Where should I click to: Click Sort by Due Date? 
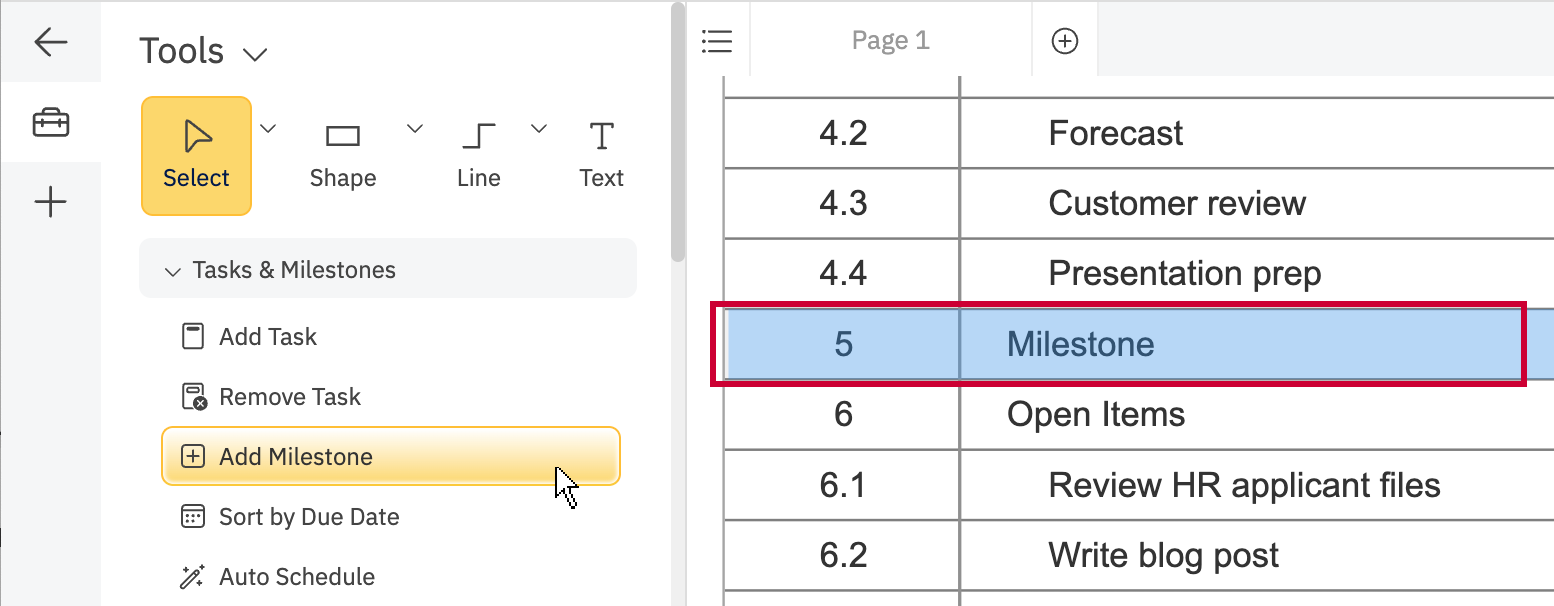point(308,517)
